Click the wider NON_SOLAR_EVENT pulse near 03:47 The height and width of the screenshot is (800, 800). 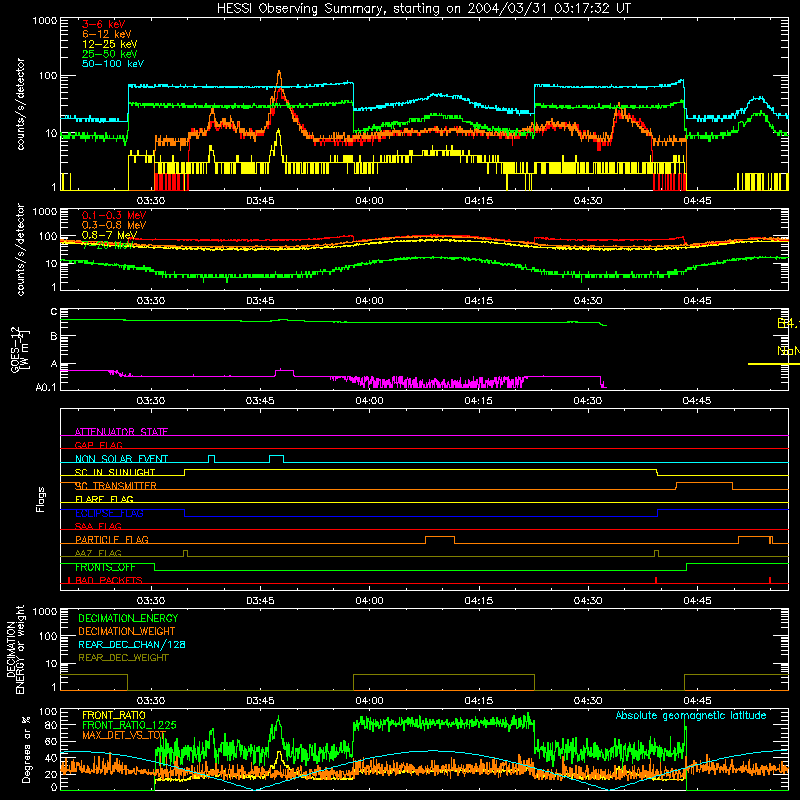(x=277, y=458)
